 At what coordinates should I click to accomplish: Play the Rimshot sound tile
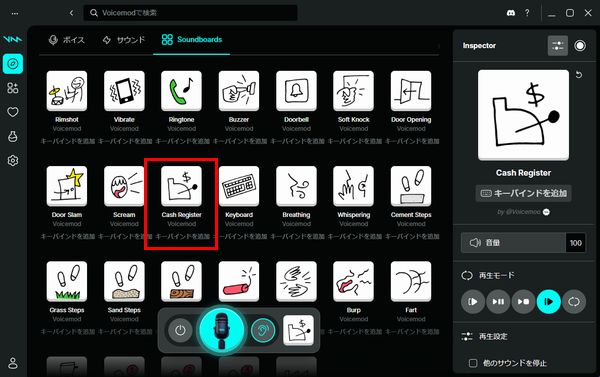67,91
